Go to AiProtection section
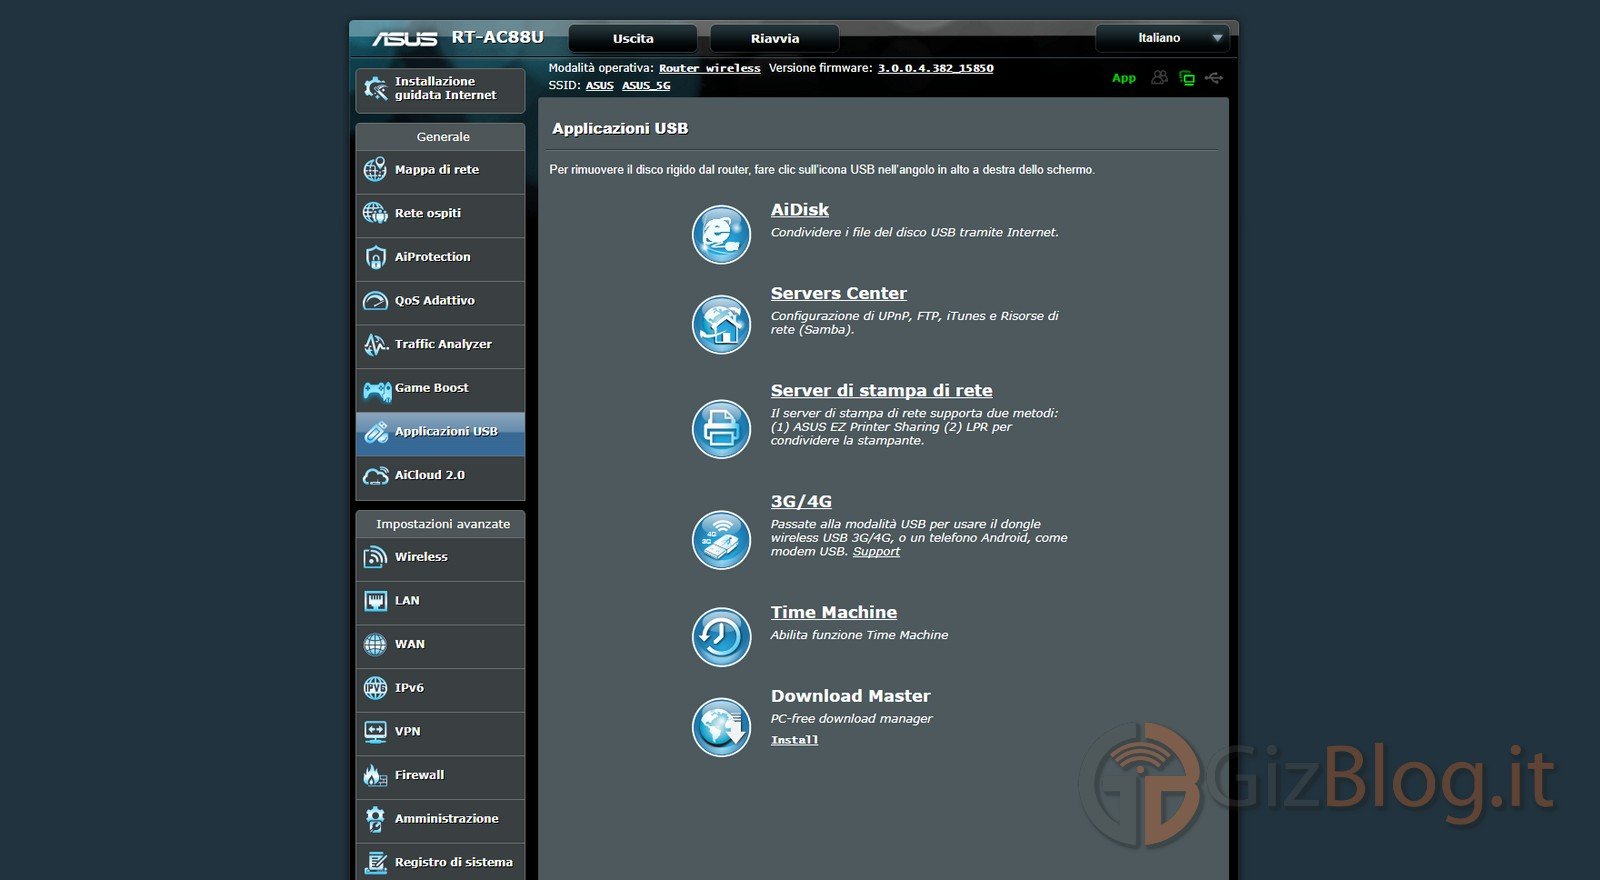The image size is (1600, 880). (440, 257)
